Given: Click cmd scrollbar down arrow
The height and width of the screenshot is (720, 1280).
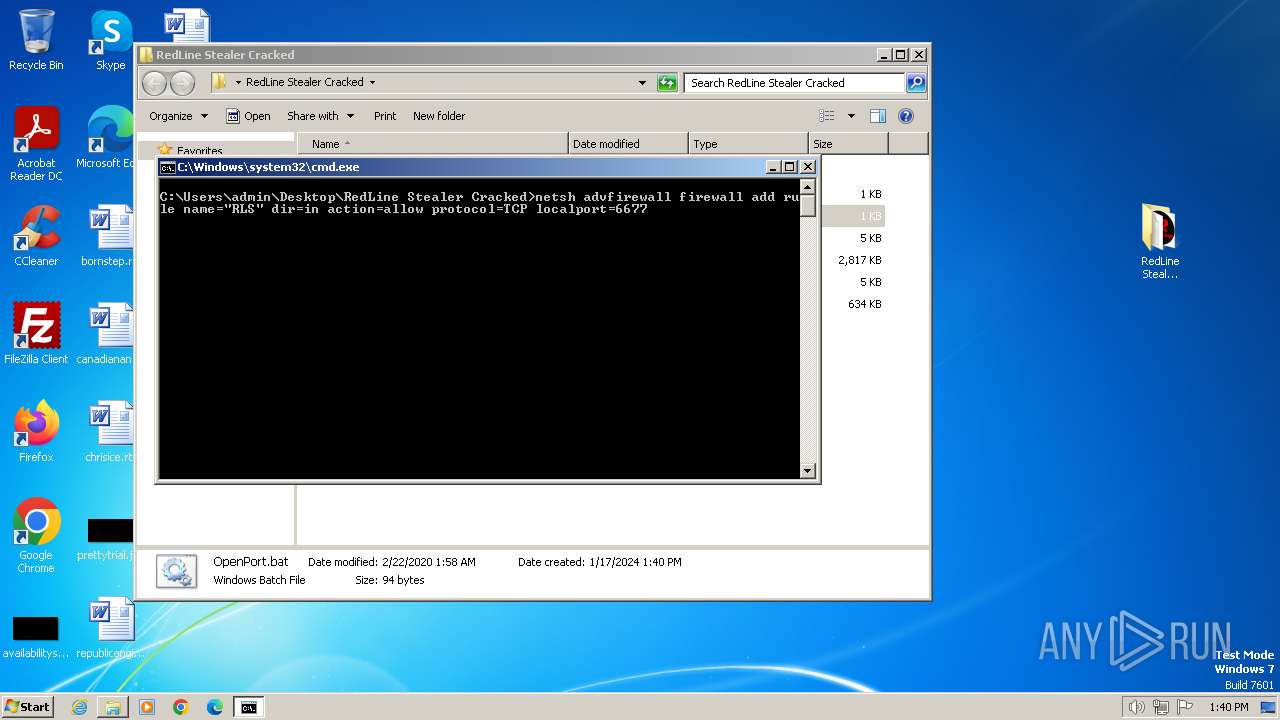Looking at the screenshot, I should pos(808,471).
